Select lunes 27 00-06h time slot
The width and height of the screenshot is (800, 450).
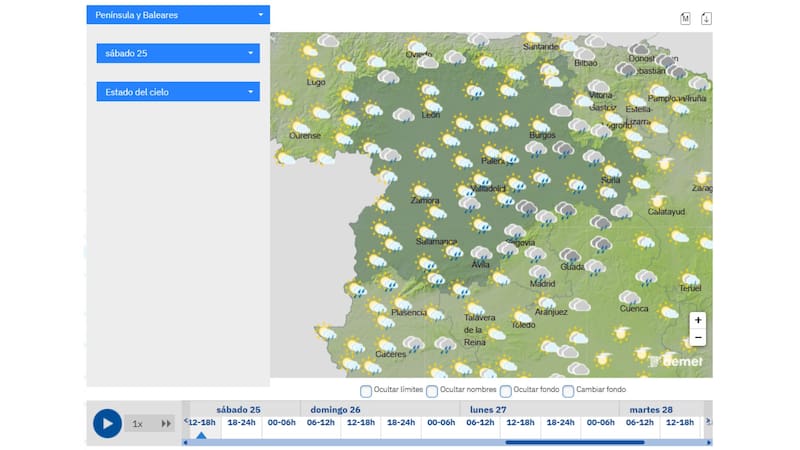441,422
